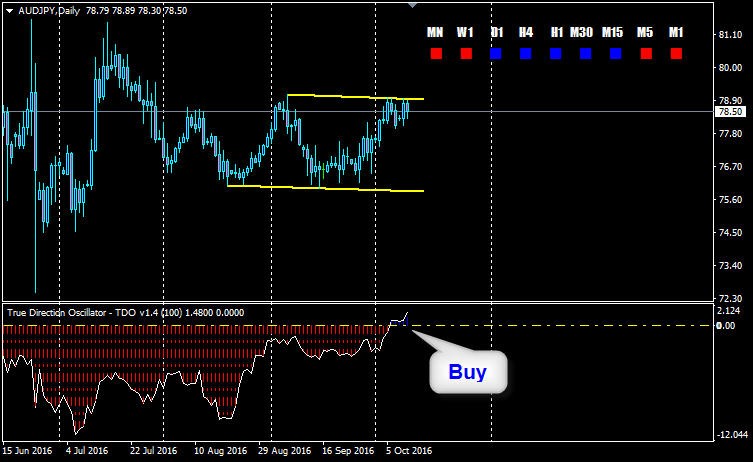Viewport: 753px width, 462px height.
Task: Click the 10 Aug 2016 date label
Action: [220, 451]
